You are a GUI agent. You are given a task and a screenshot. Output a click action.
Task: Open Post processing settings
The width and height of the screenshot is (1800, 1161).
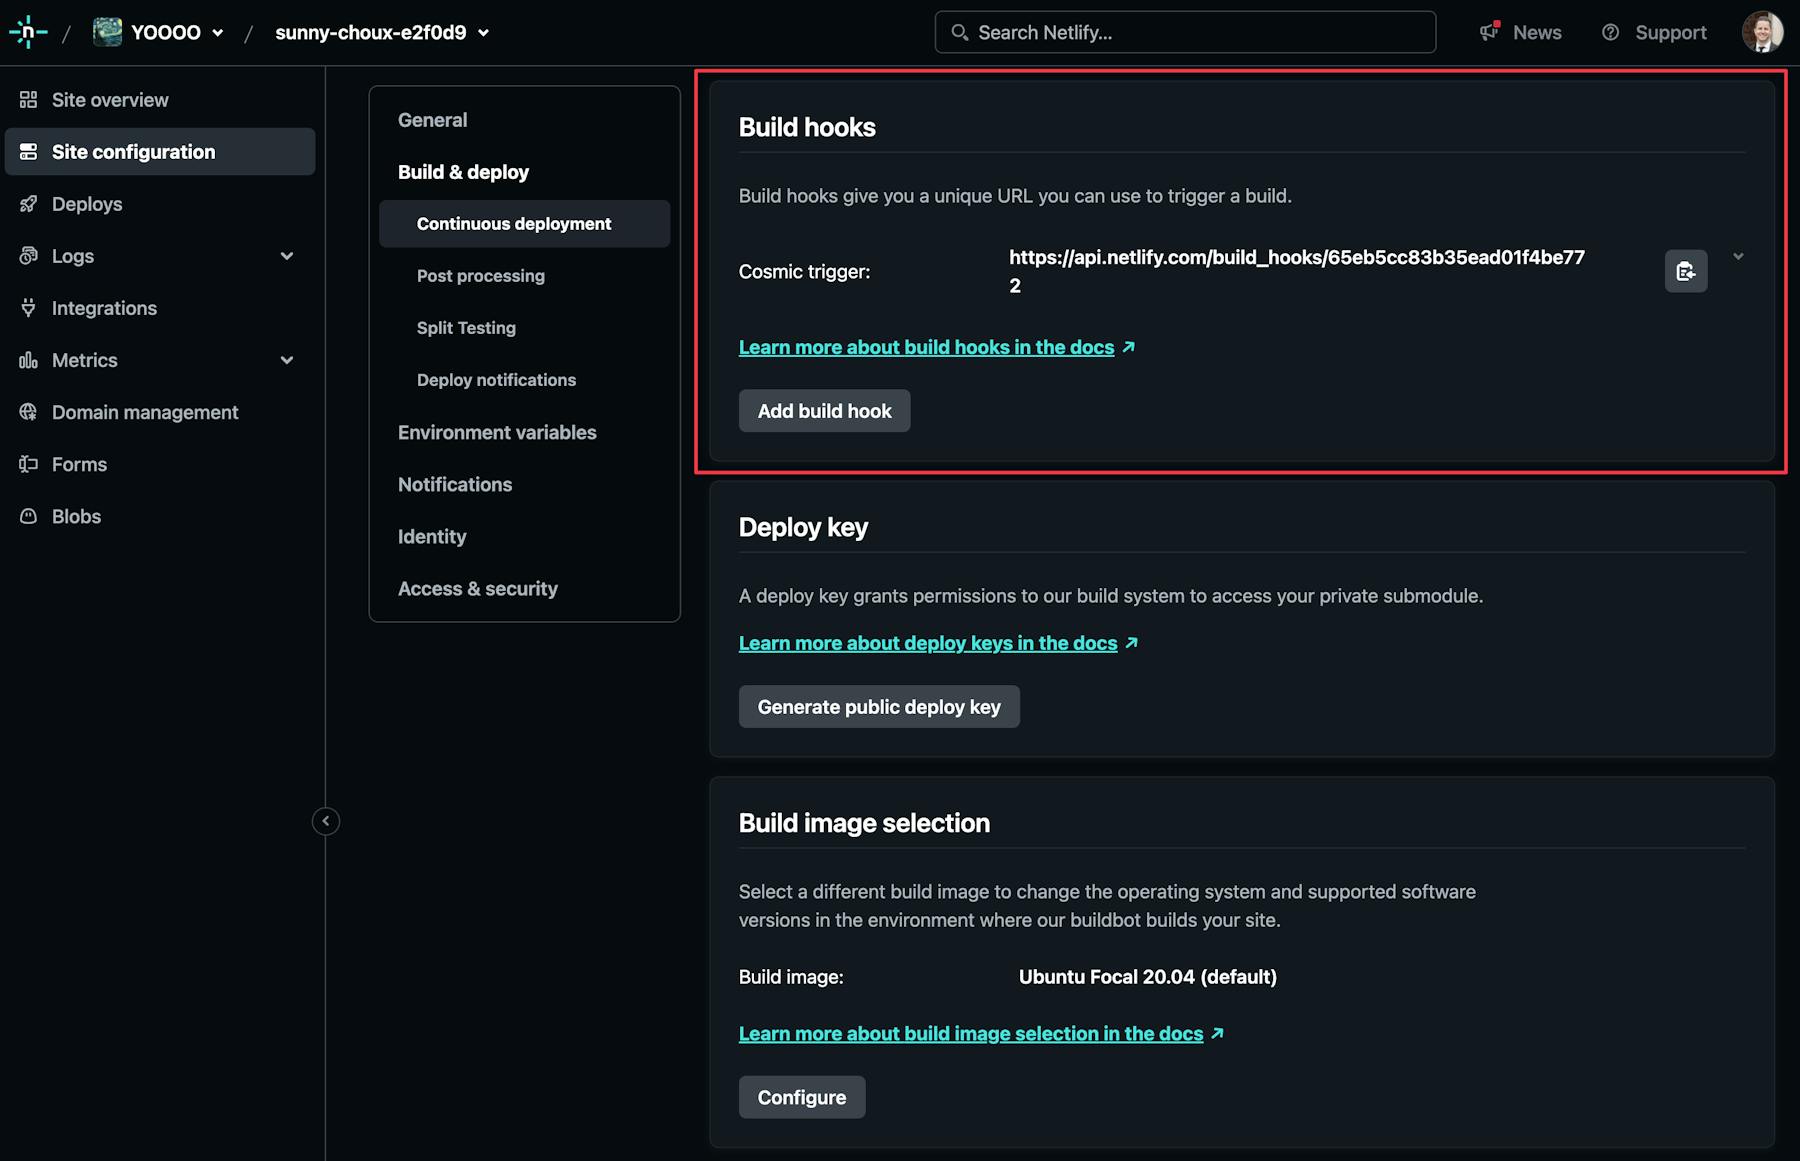tap(481, 276)
